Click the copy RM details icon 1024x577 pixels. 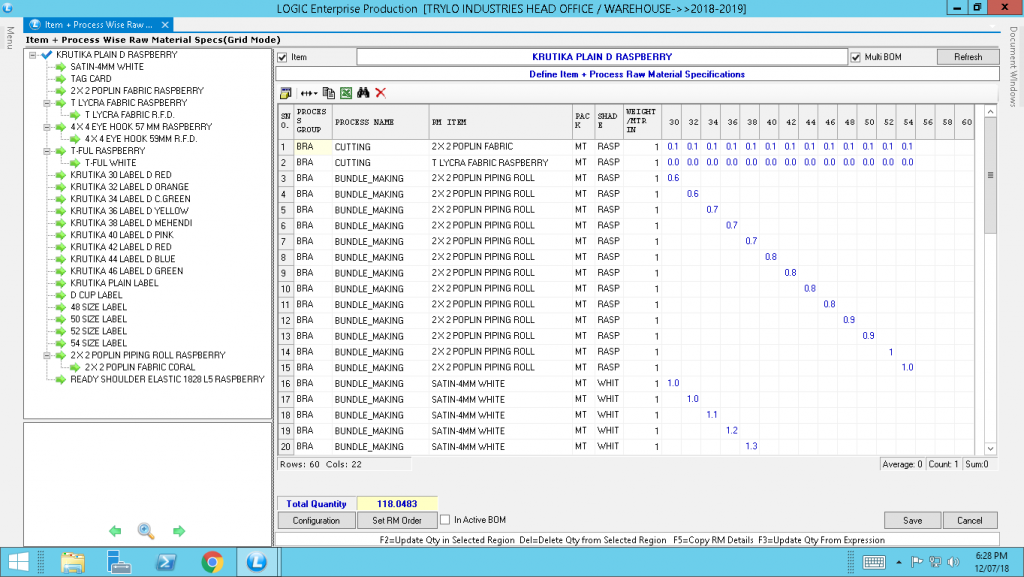click(x=329, y=91)
